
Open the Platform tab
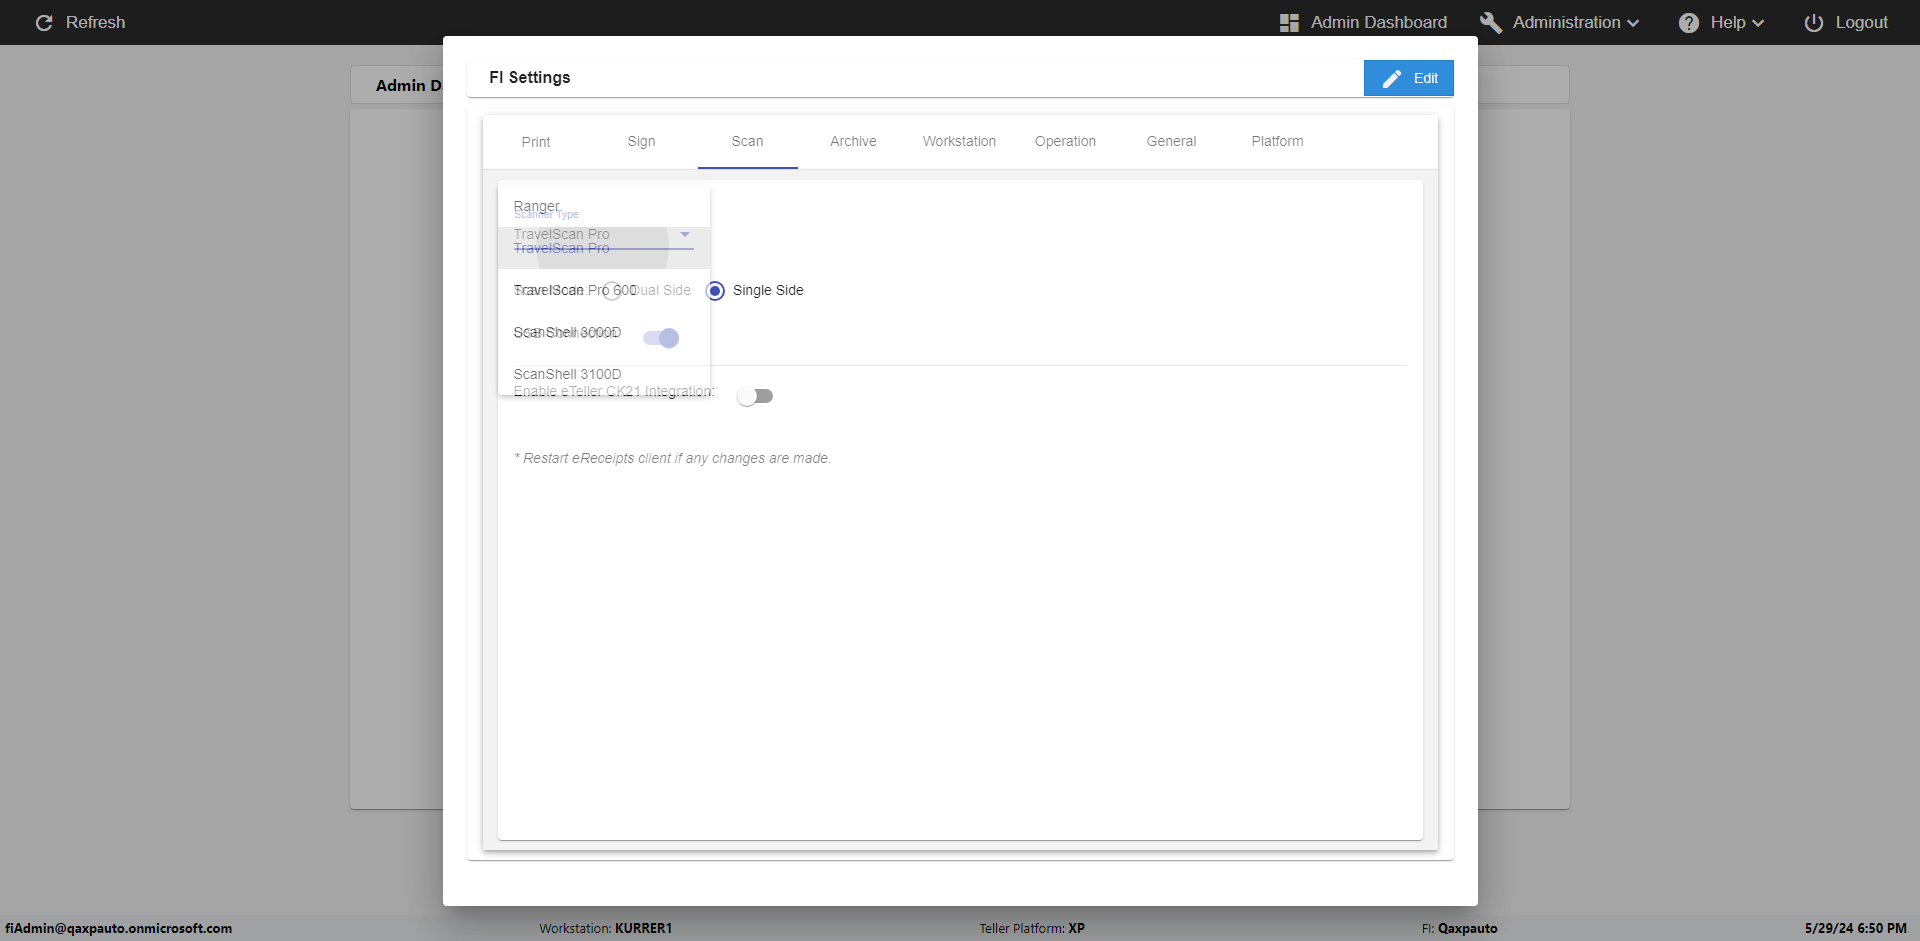(1277, 142)
